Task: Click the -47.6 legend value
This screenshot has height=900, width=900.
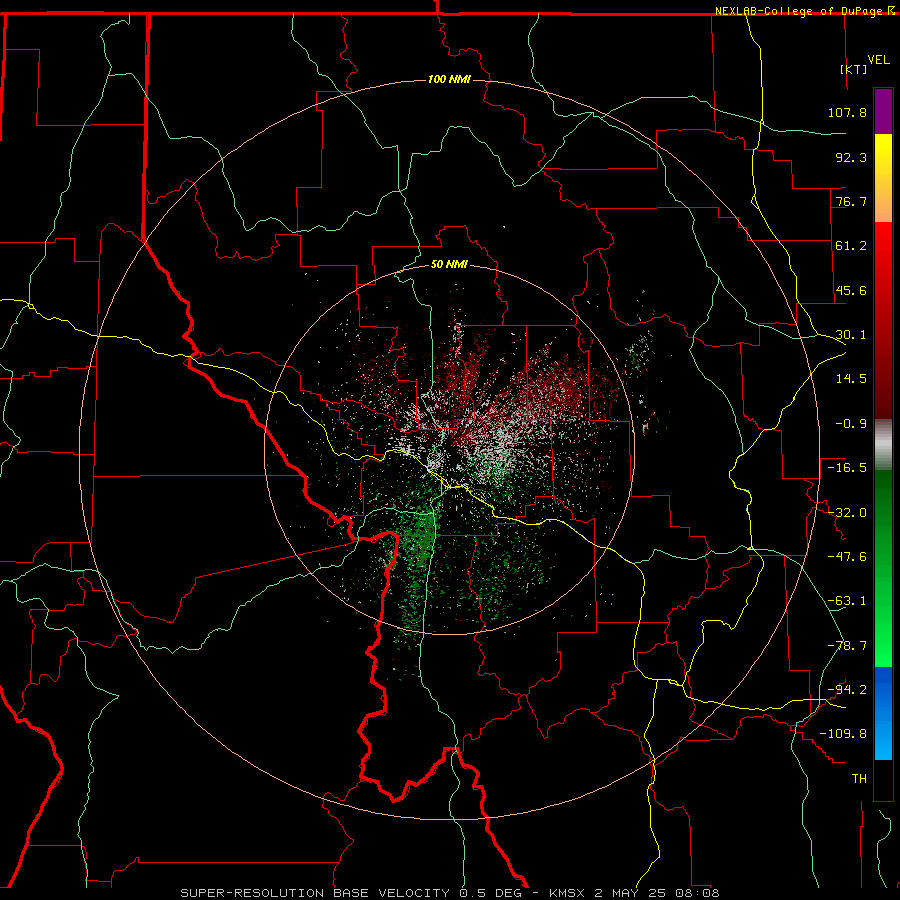Action: pos(847,557)
